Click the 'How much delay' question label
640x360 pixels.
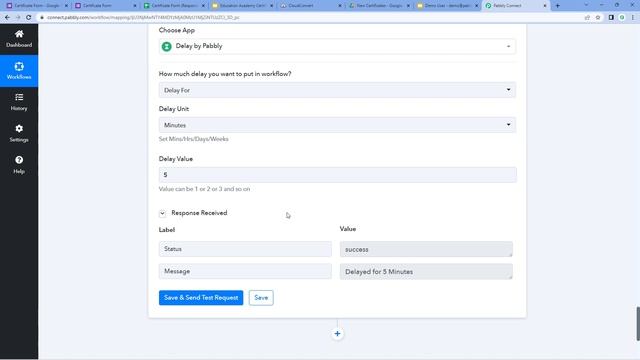point(225,74)
